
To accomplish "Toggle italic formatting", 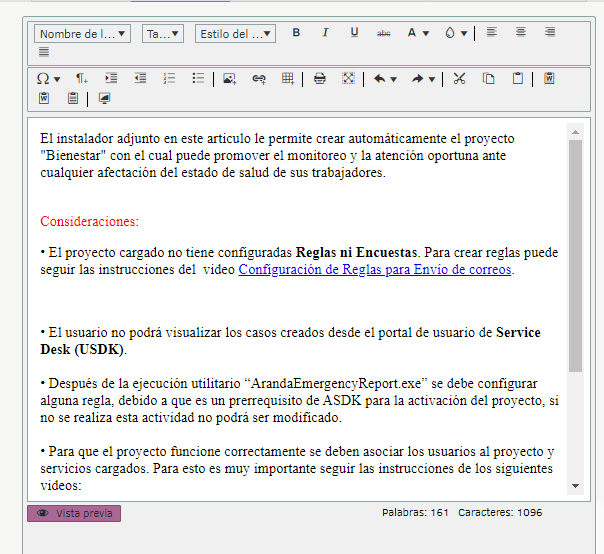I will point(325,33).
